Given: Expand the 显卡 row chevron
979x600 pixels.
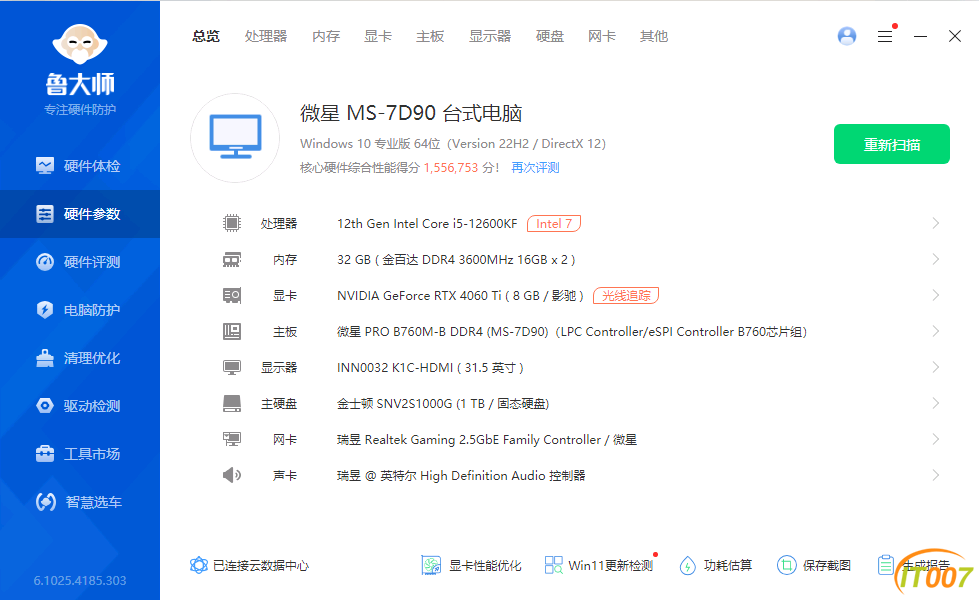Looking at the screenshot, I should pyautogui.click(x=935, y=295).
